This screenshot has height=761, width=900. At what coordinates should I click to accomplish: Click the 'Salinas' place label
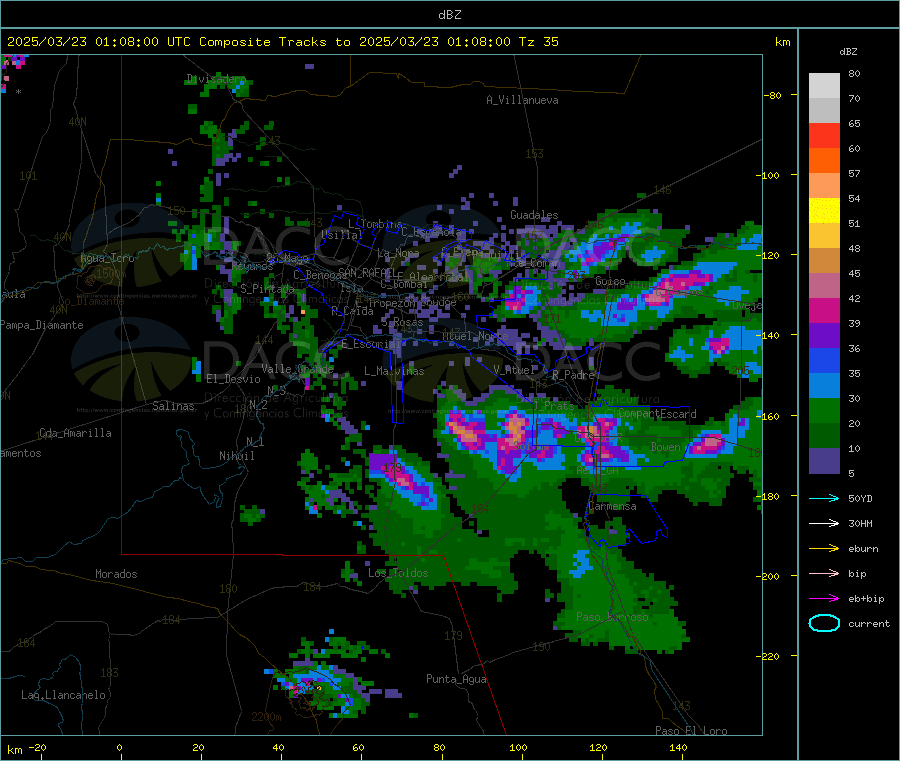[x=173, y=406]
